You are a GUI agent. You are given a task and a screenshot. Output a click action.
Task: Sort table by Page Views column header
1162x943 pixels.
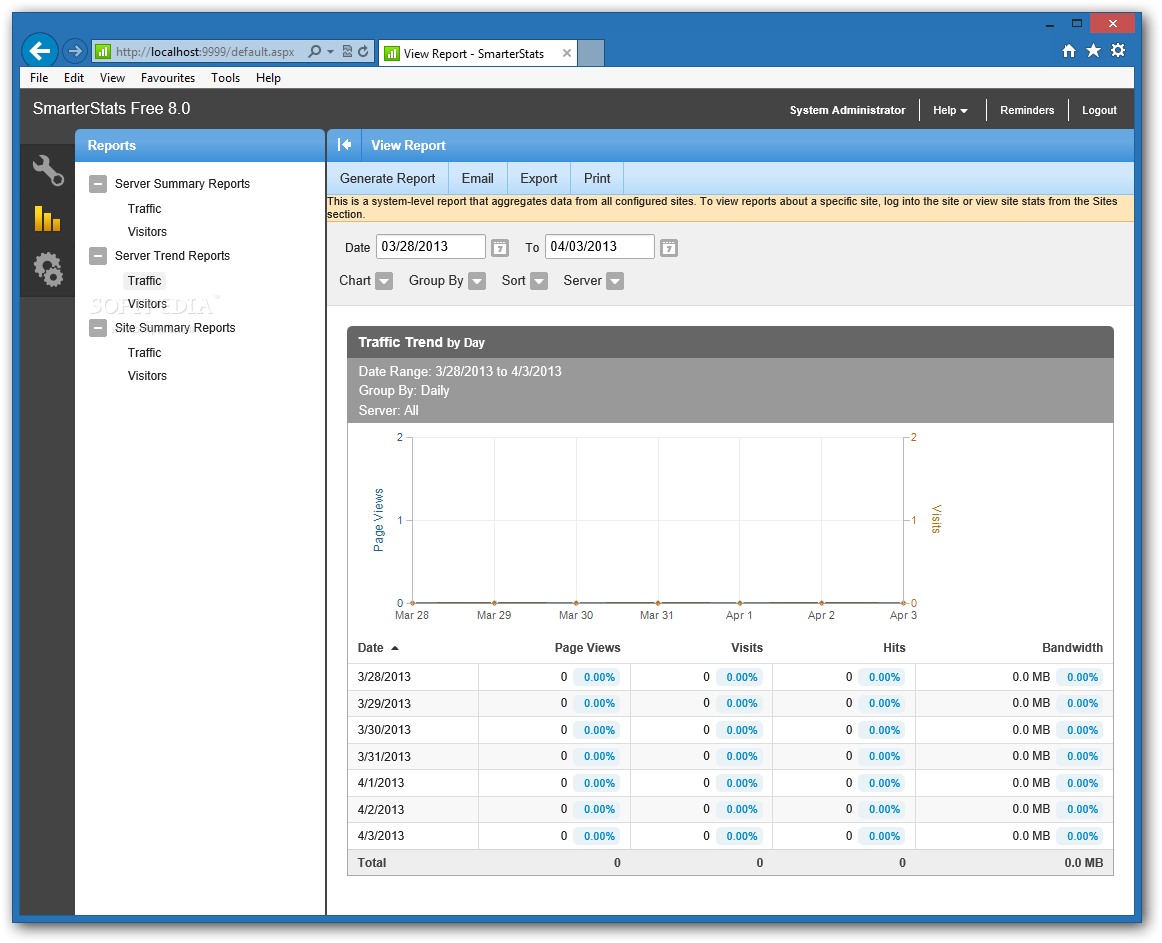(x=588, y=648)
